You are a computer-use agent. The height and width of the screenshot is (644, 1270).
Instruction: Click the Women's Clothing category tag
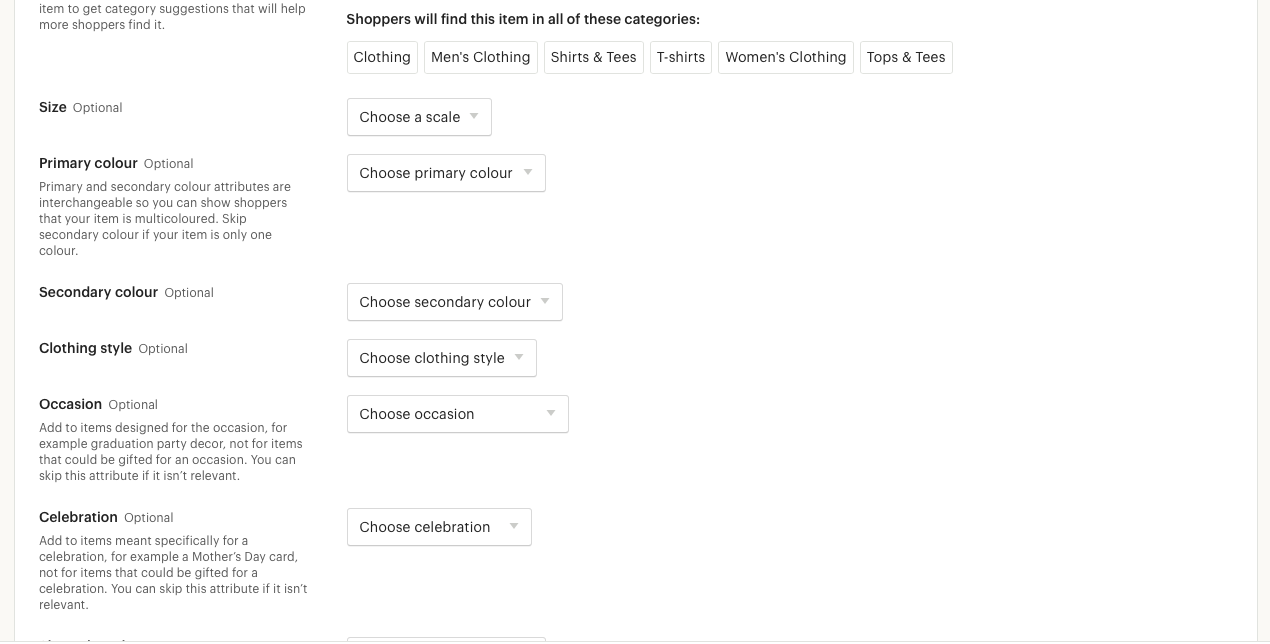tap(785, 57)
